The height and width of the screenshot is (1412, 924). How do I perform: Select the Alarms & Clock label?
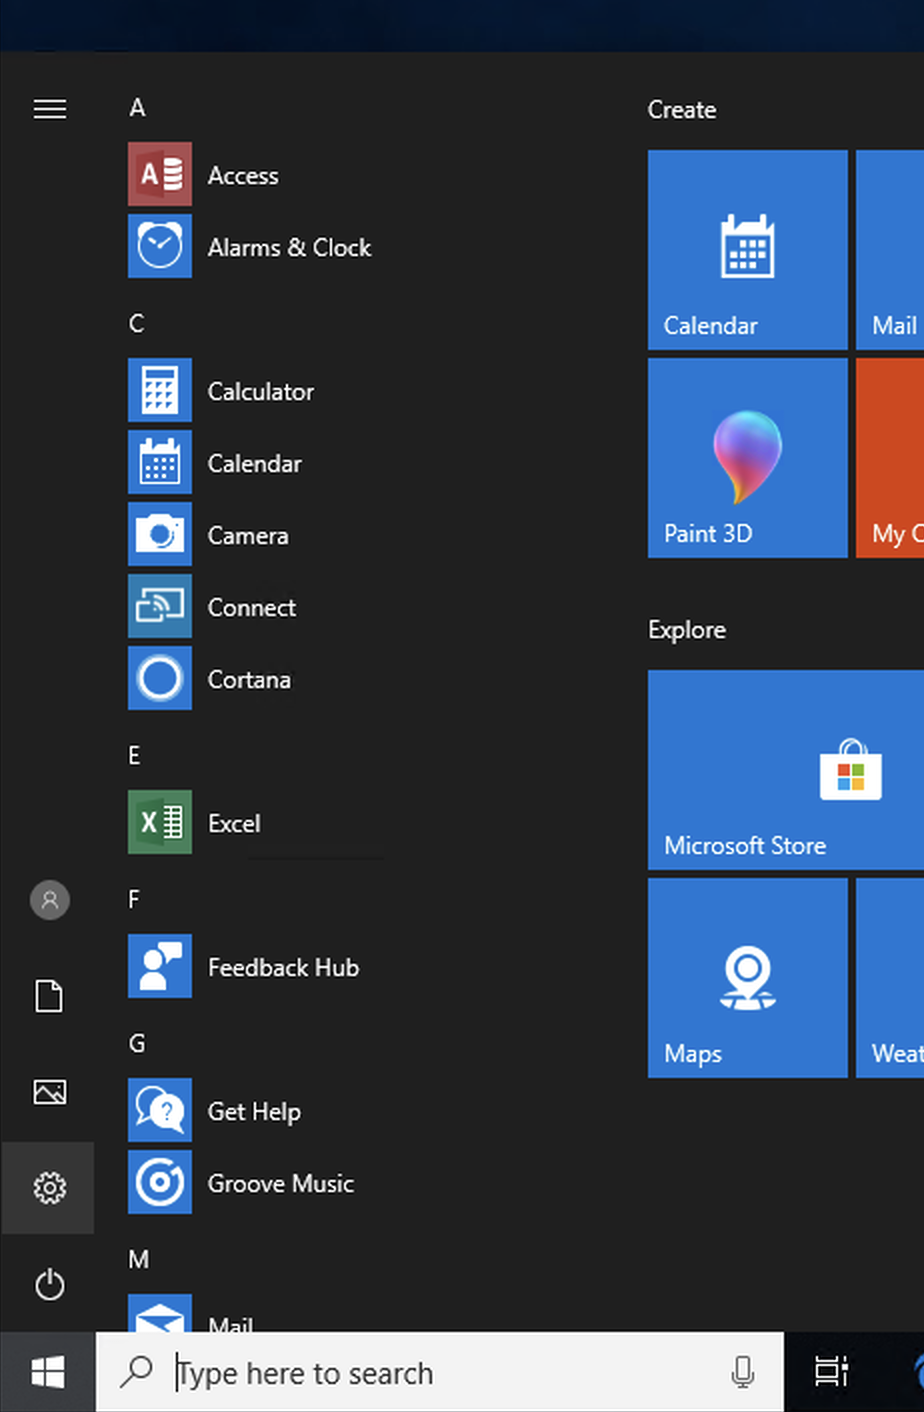pyautogui.click(x=289, y=247)
